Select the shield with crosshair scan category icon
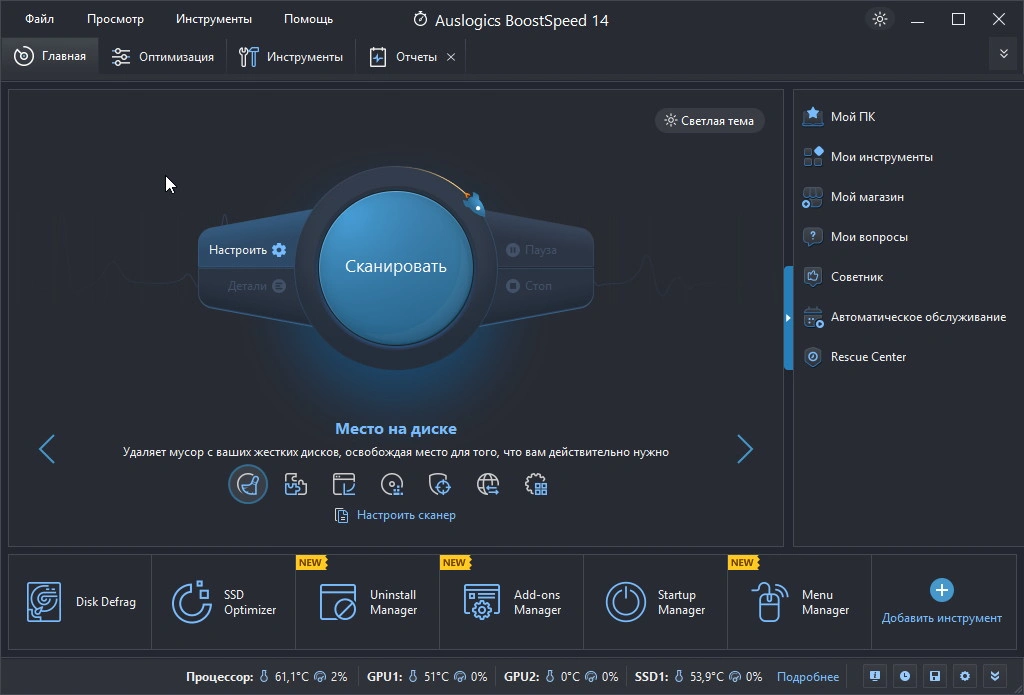 point(440,485)
